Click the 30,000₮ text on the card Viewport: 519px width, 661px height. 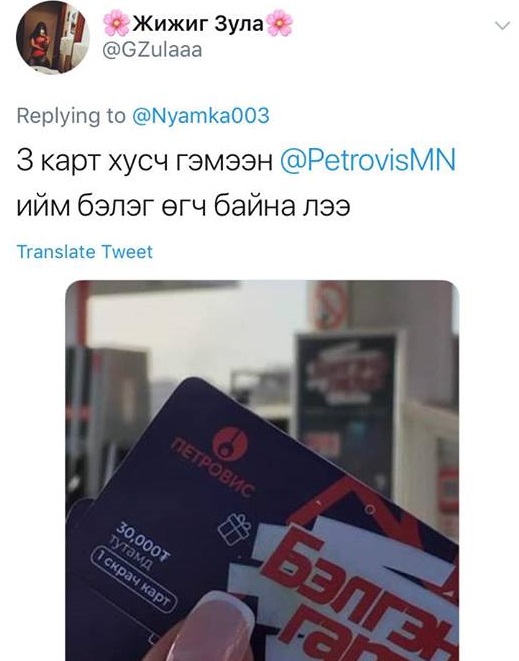[x=143, y=541]
